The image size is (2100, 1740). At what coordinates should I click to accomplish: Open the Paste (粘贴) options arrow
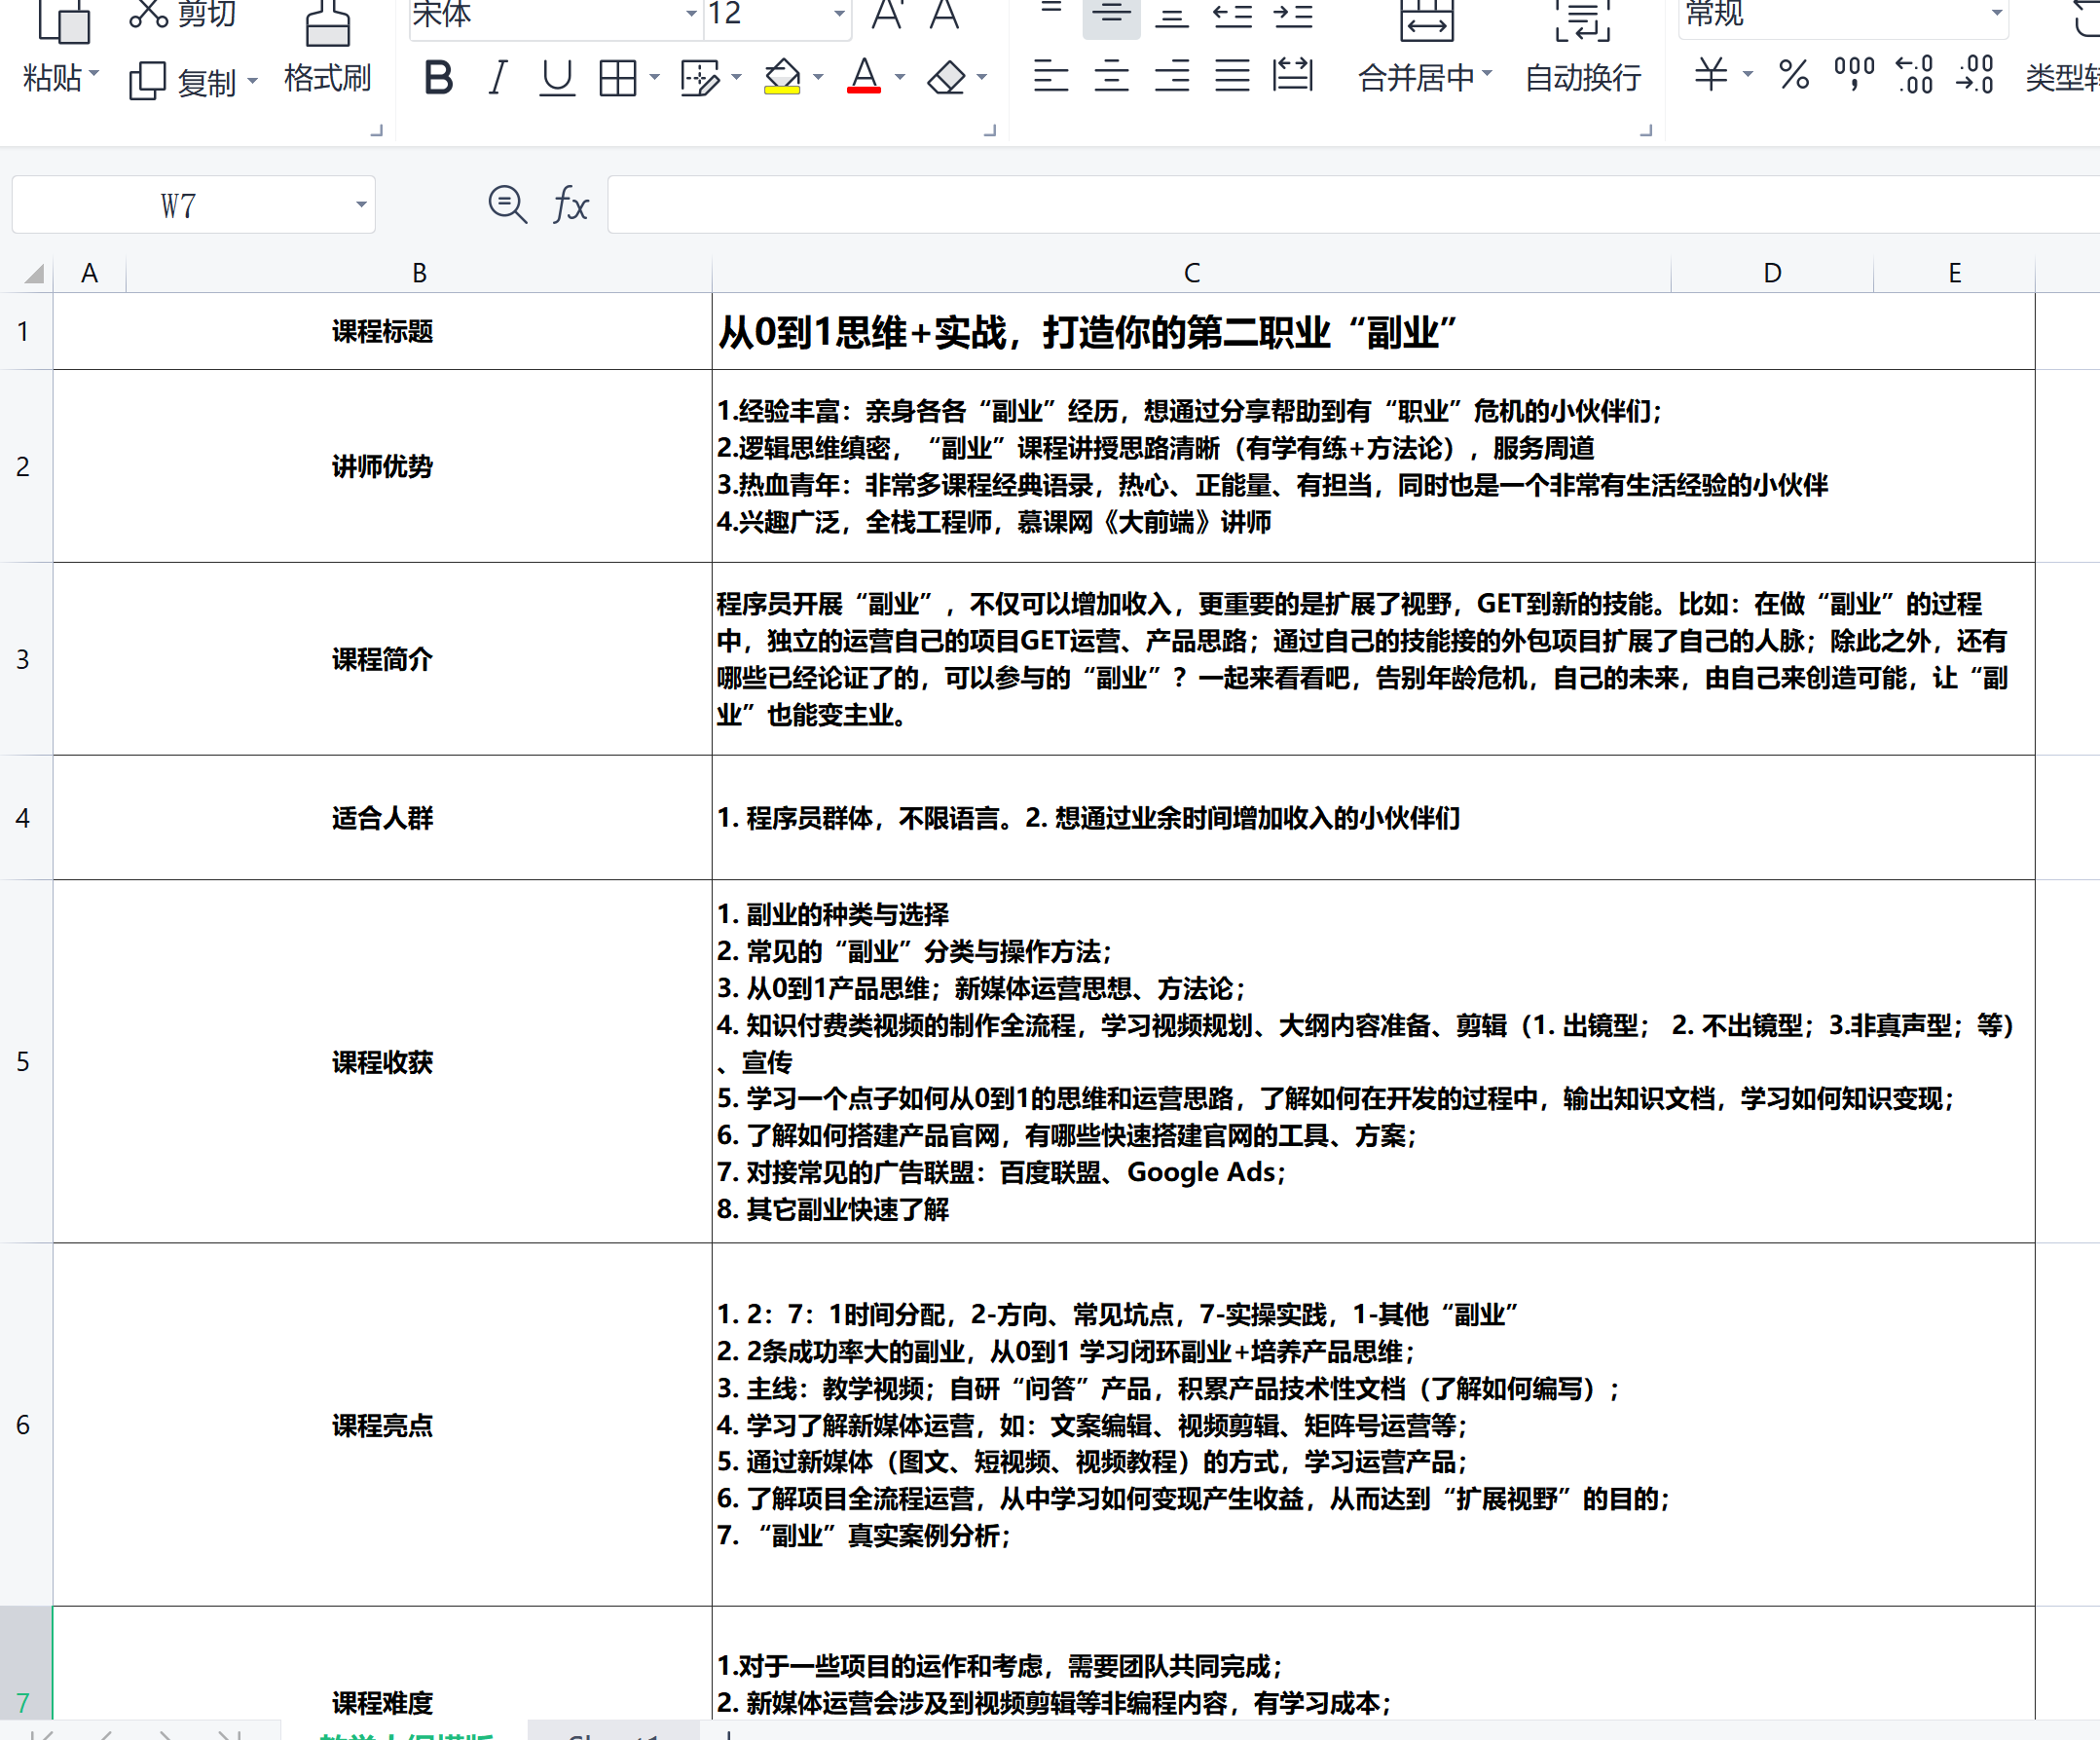click(94, 73)
